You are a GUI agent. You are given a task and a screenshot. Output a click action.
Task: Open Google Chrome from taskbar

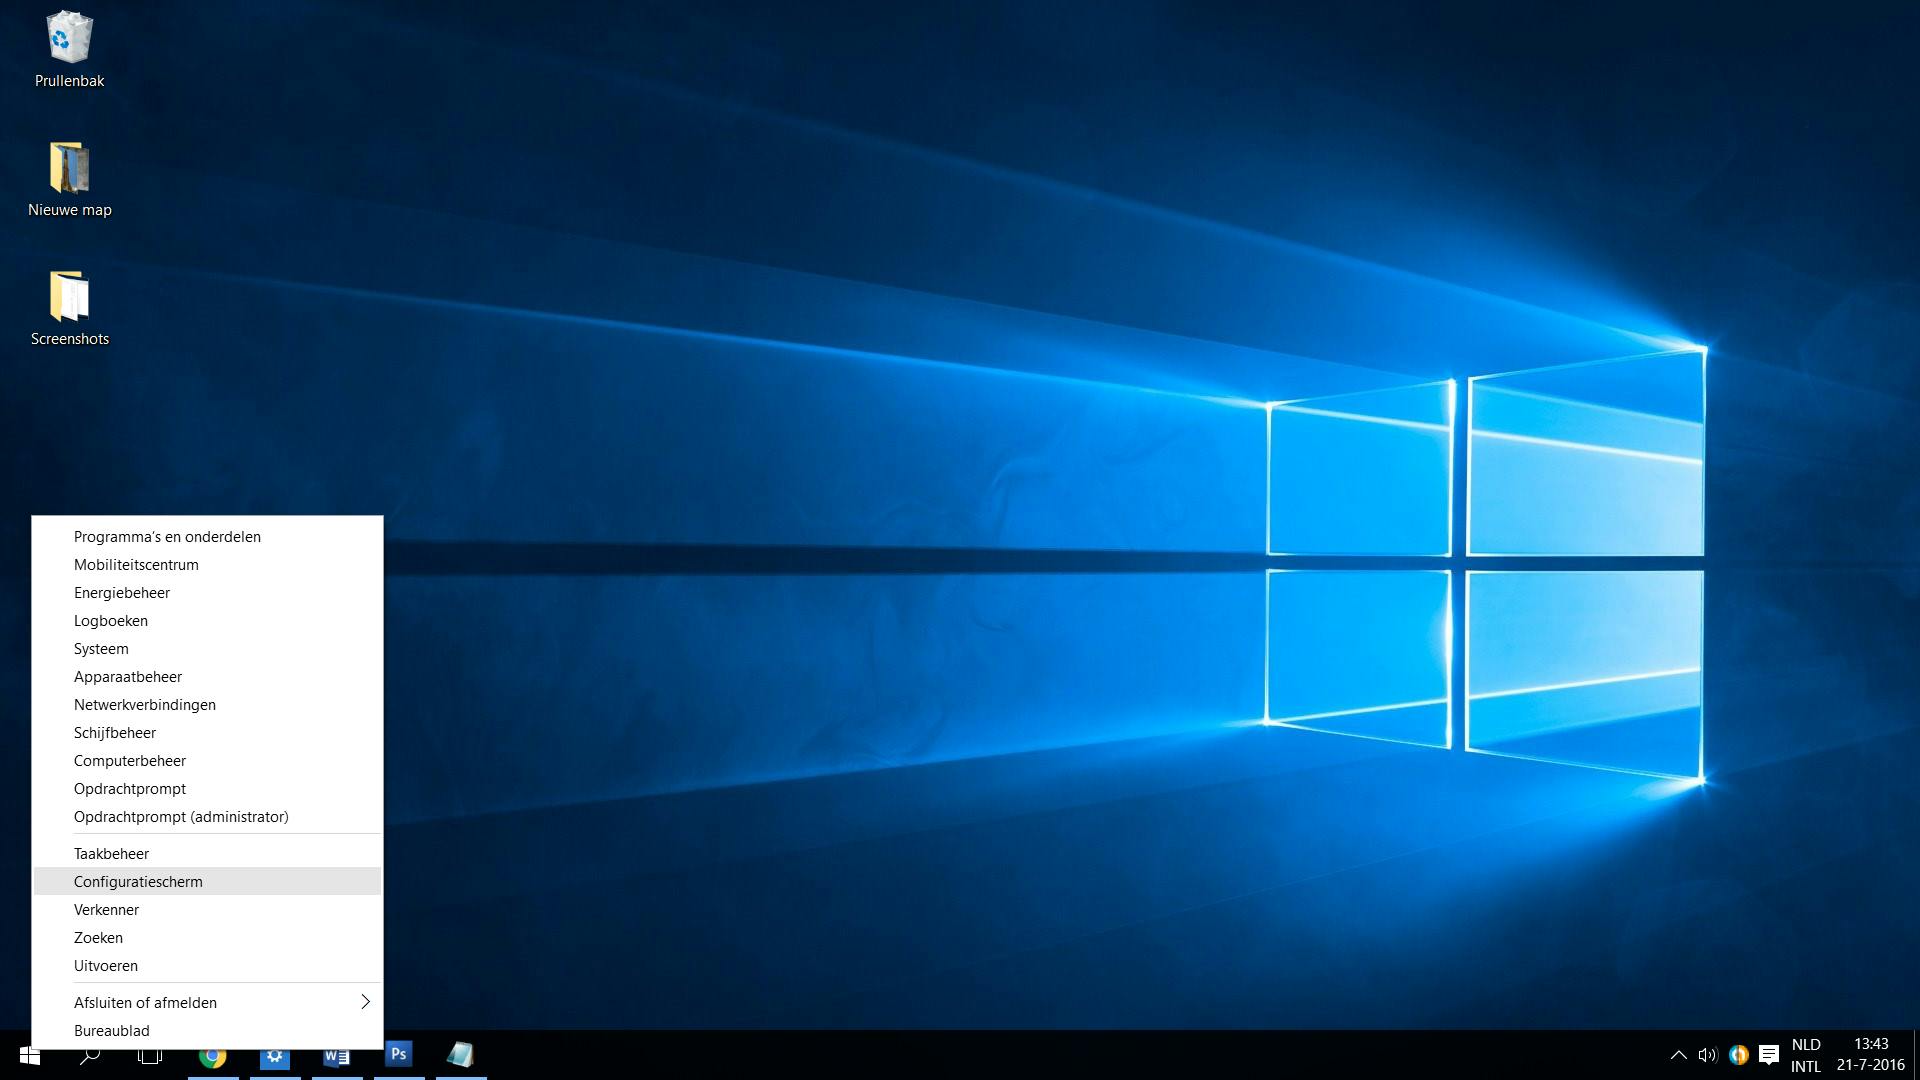(x=212, y=1056)
